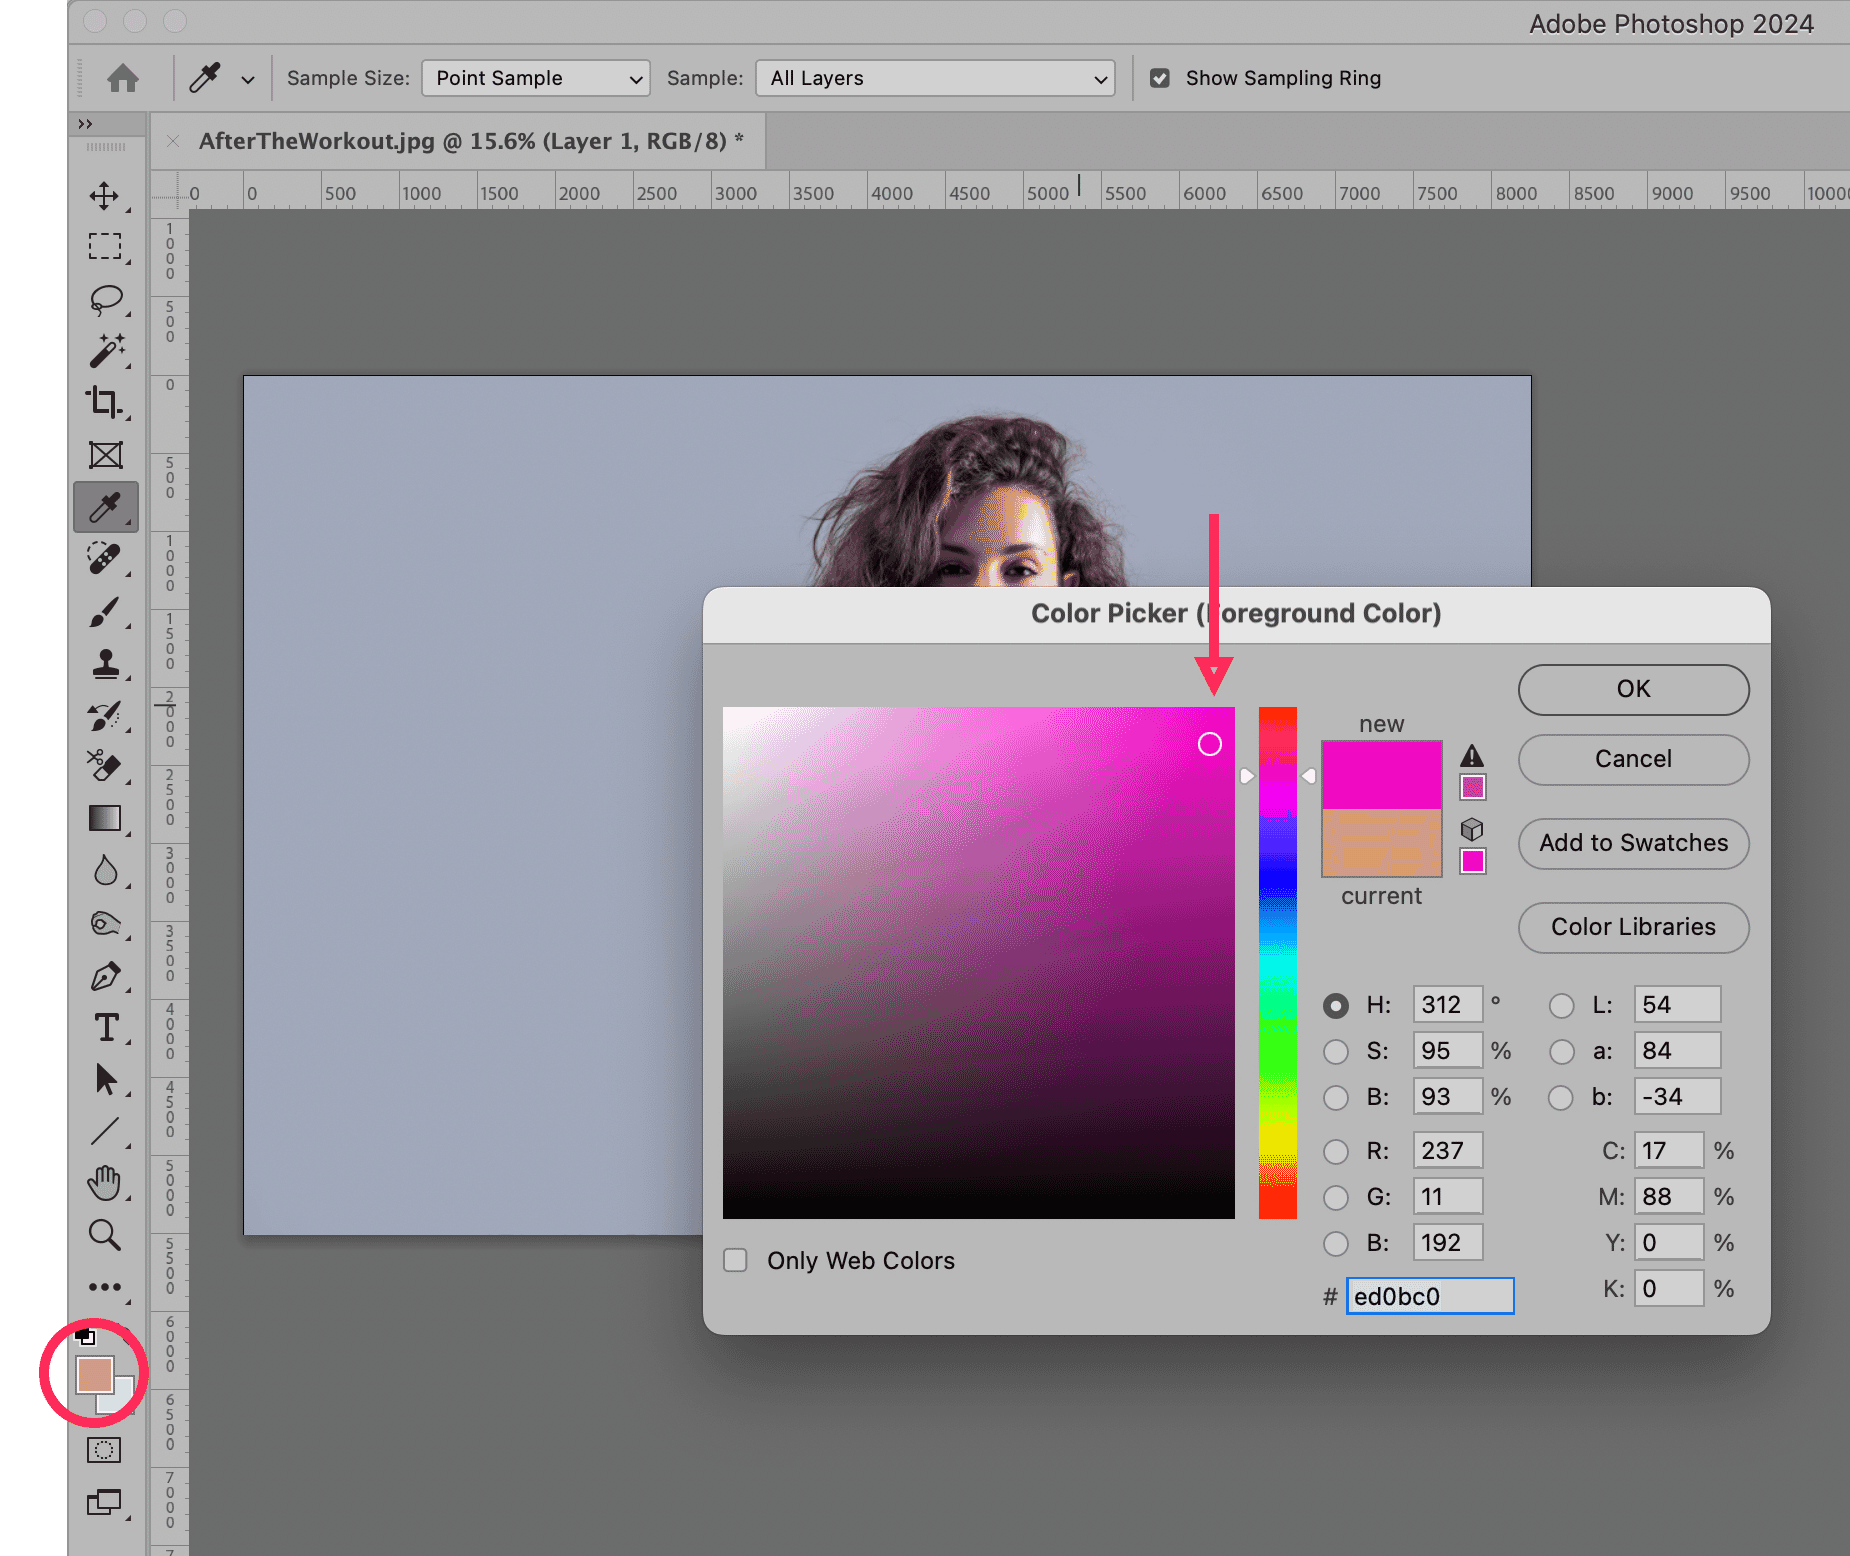Click the hex color input field
The width and height of the screenshot is (1850, 1556).
point(1429,1296)
